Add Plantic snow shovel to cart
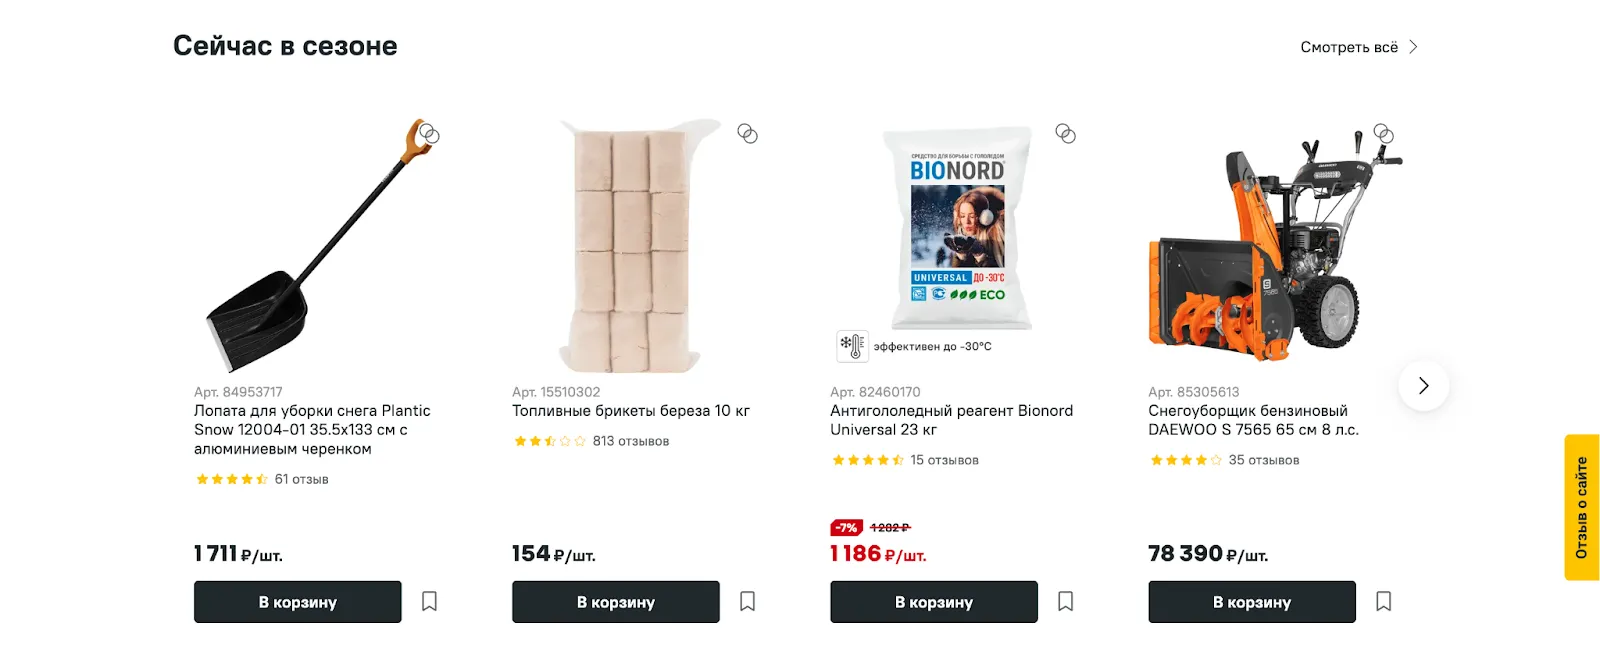 click(x=297, y=602)
